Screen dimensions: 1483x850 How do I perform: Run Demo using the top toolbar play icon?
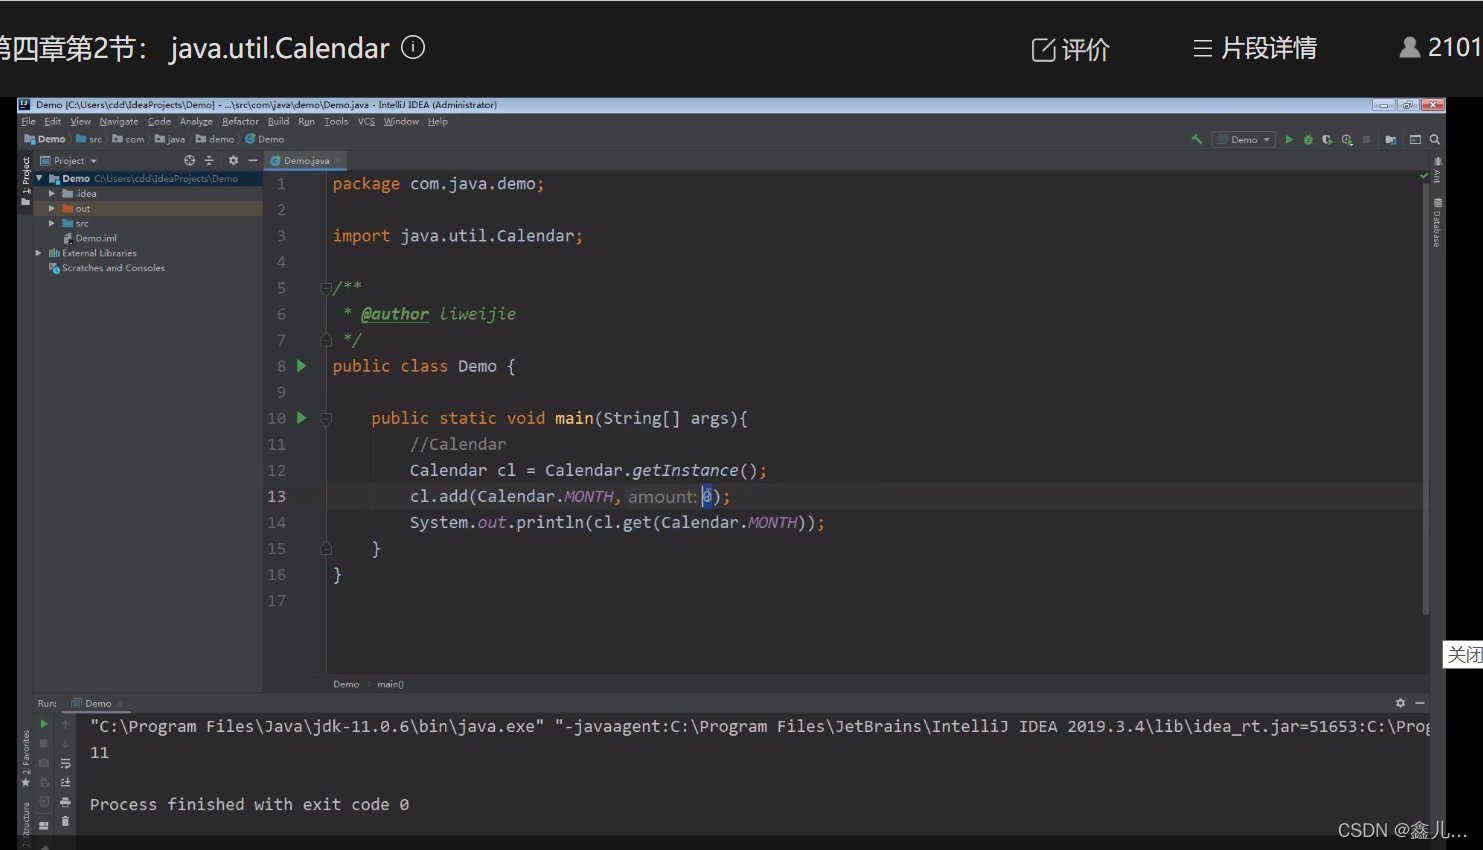[x=1289, y=139]
